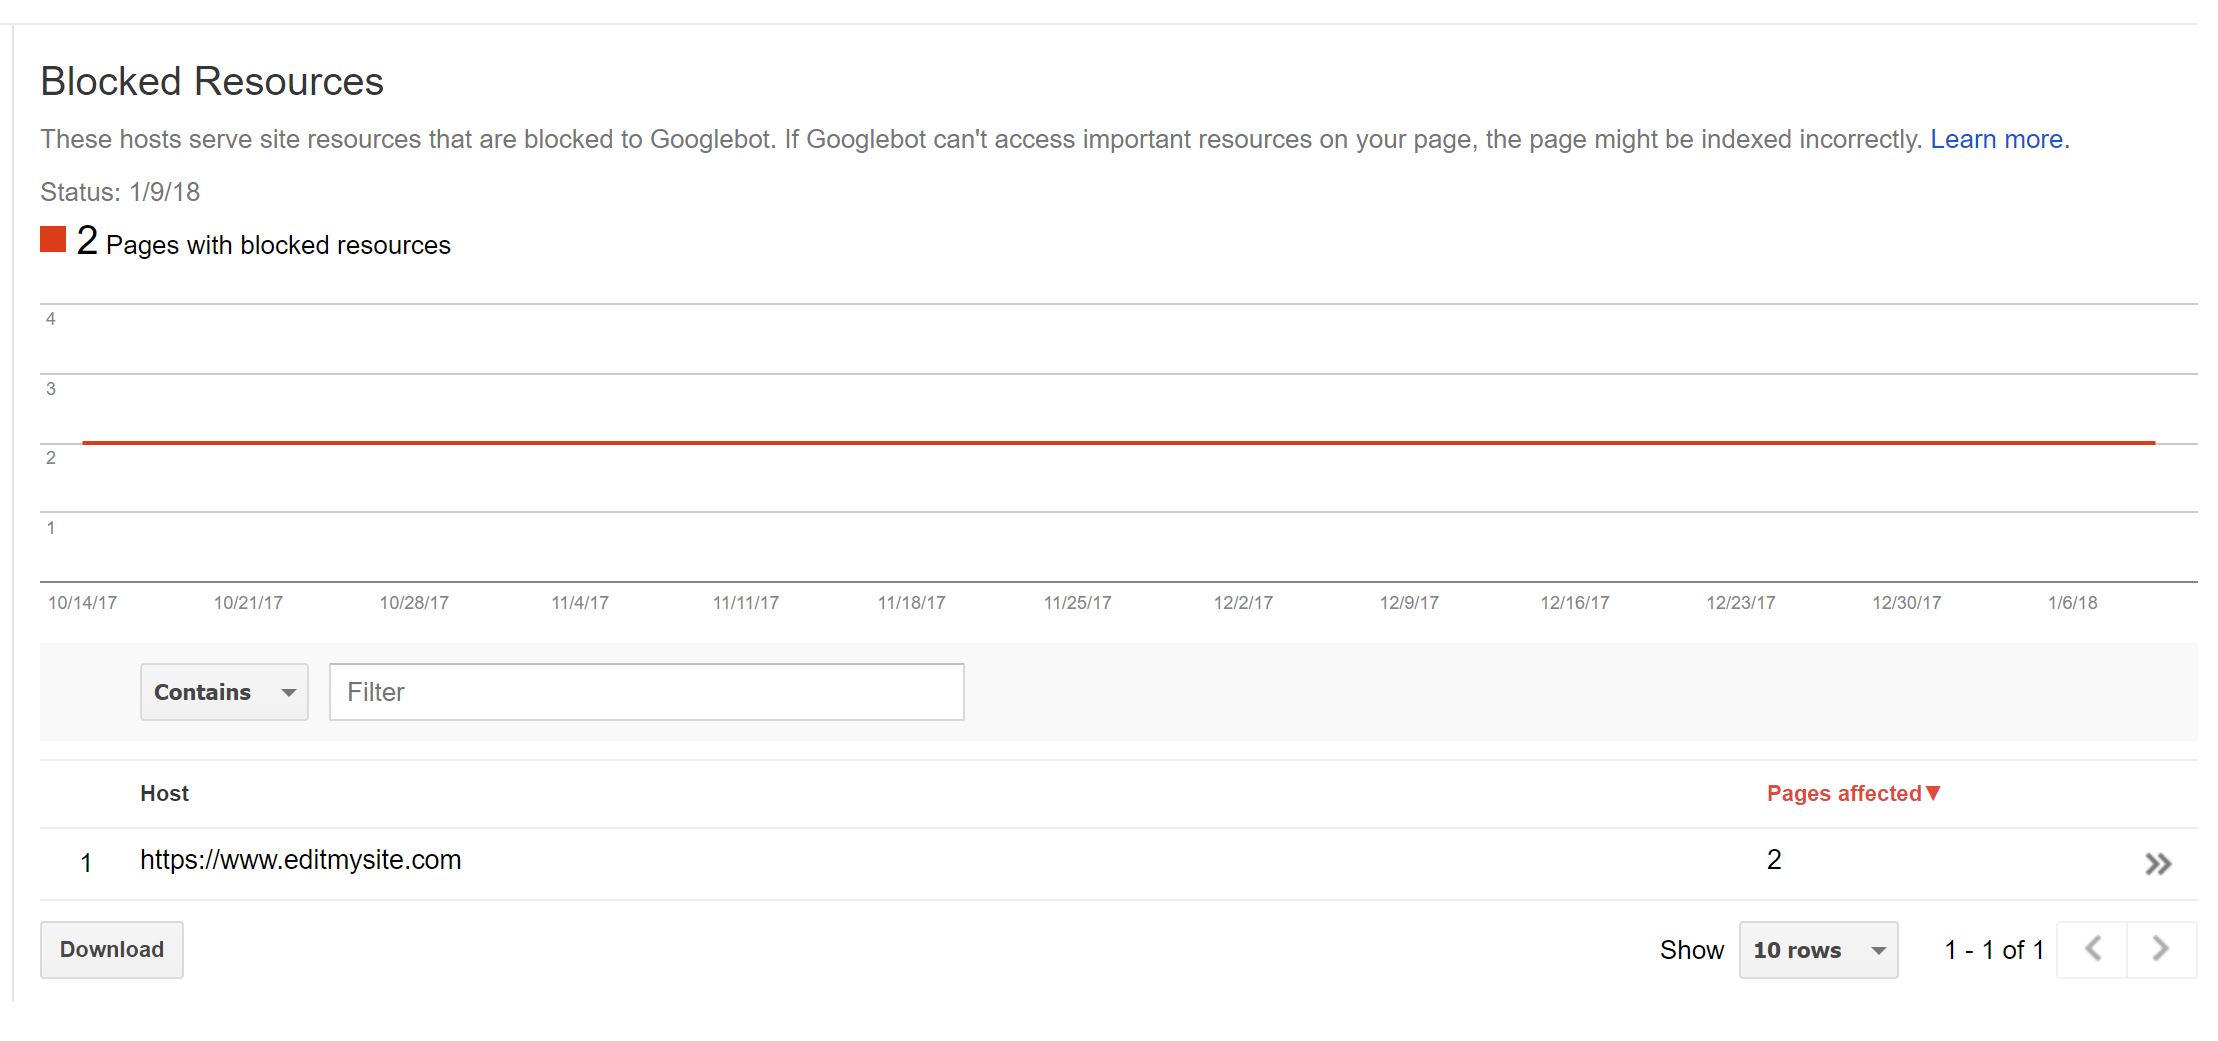Go to previous page arrow
Image resolution: width=2218 pixels, height=1041 pixels.
point(2092,949)
